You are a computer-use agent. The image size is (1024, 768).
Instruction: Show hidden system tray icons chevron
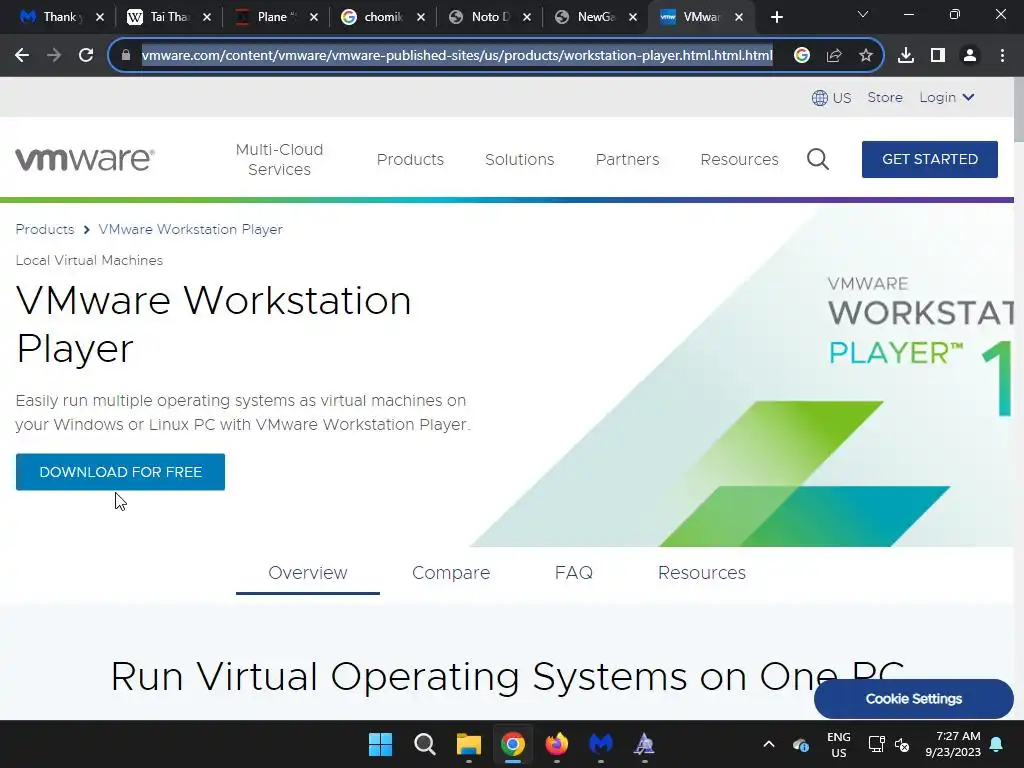(x=769, y=744)
